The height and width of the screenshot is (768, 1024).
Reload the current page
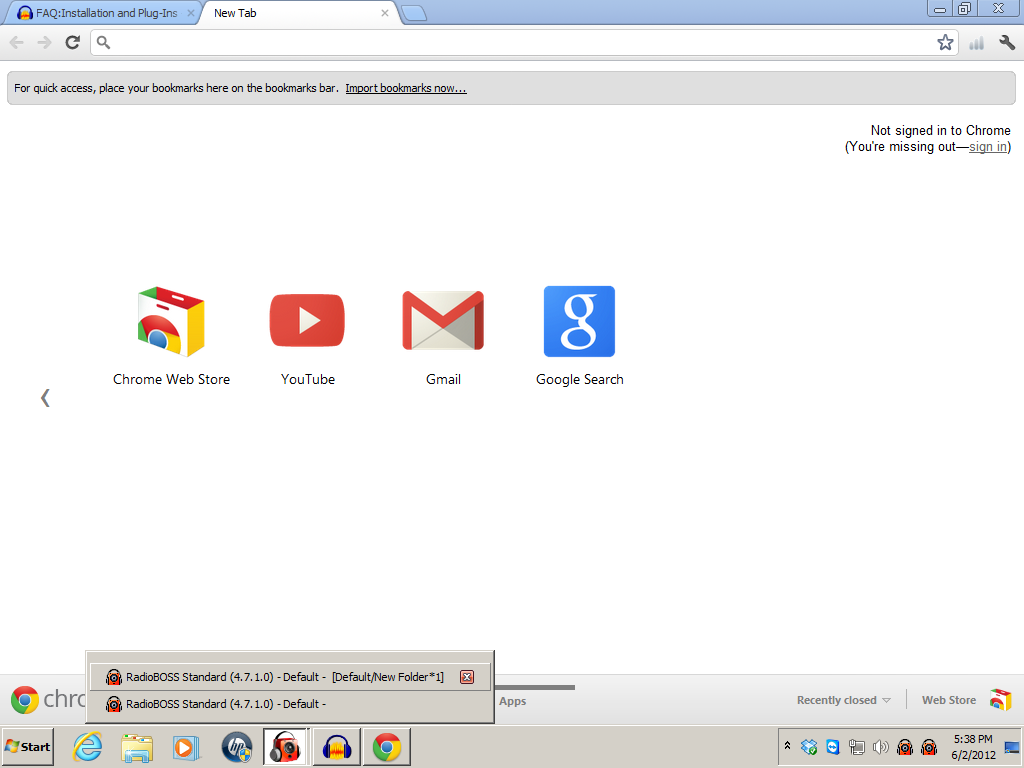pos(72,42)
